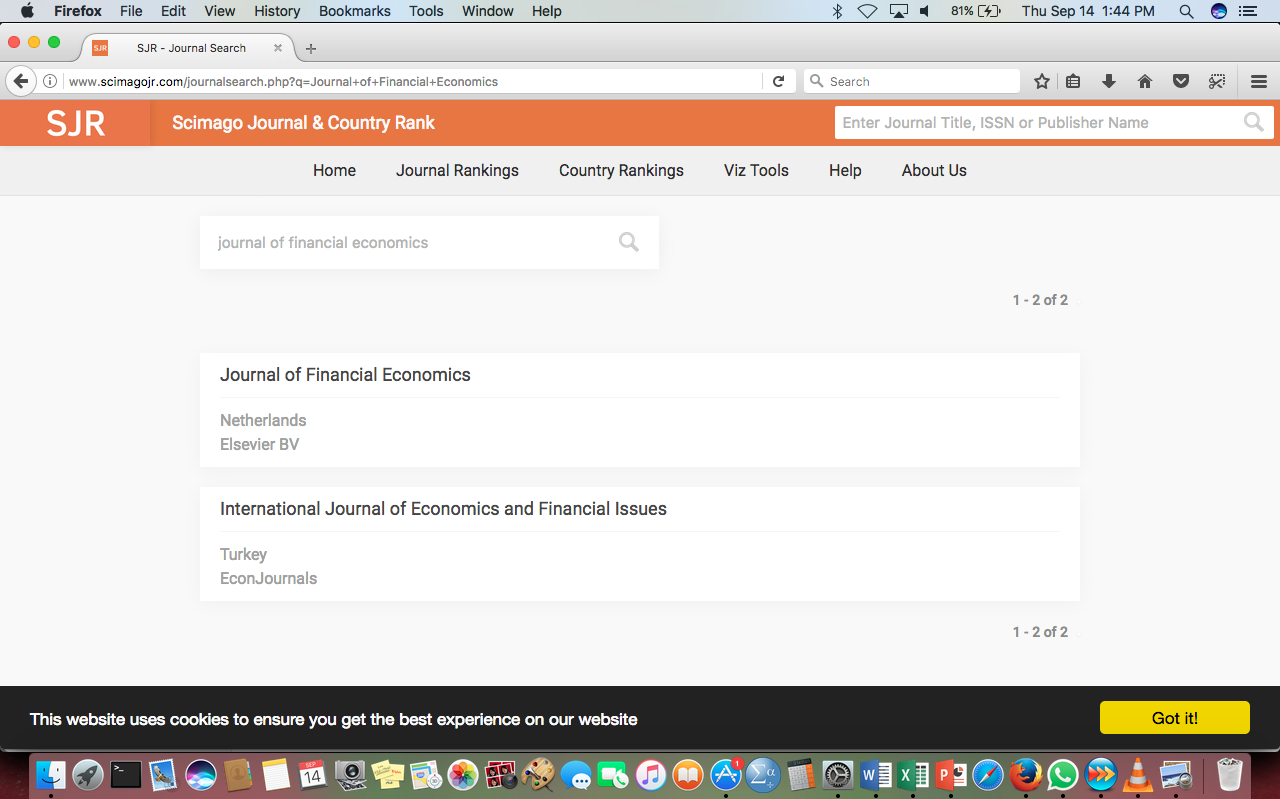Open PowerPoint from the dock

coord(951,774)
